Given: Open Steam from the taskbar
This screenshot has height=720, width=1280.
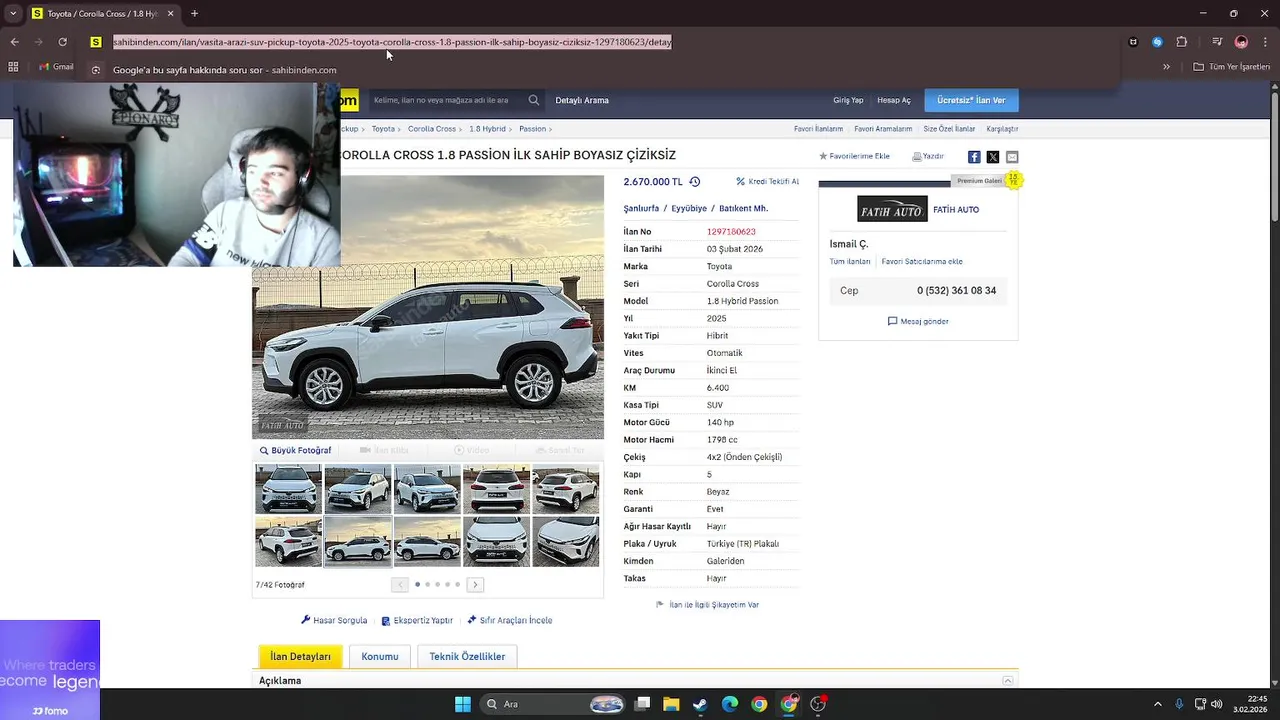Looking at the screenshot, I should coord(700,704).
